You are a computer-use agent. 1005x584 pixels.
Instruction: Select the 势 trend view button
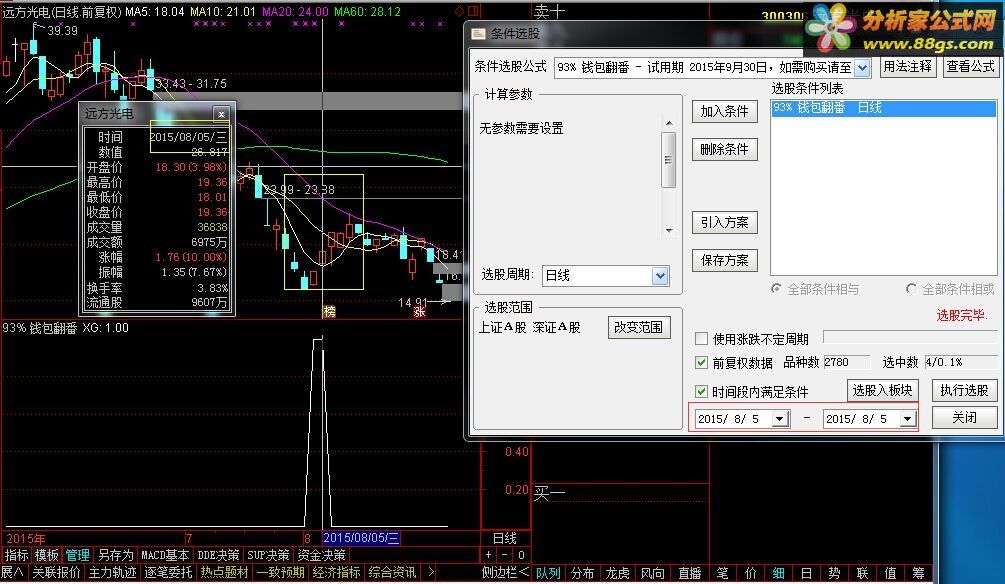834,573
